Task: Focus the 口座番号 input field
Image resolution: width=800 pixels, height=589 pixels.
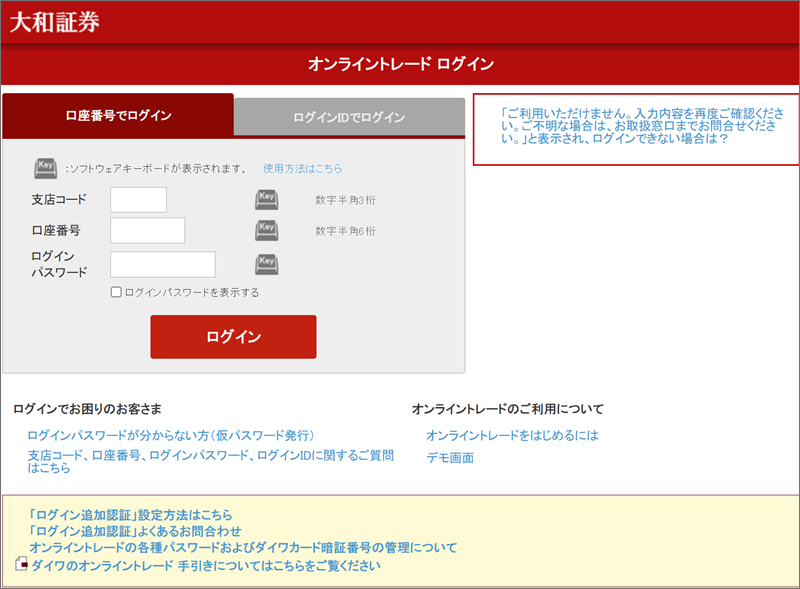Action: pyautogui.click(x=147, y=231)
